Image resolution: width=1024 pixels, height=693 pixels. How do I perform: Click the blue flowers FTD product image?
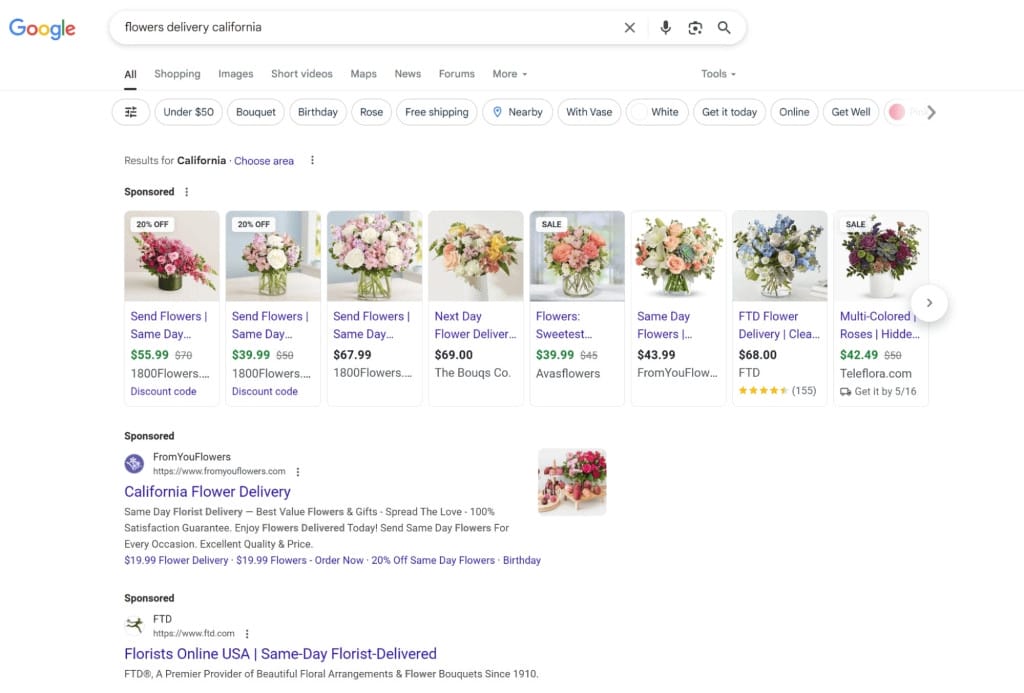(780, 256)
